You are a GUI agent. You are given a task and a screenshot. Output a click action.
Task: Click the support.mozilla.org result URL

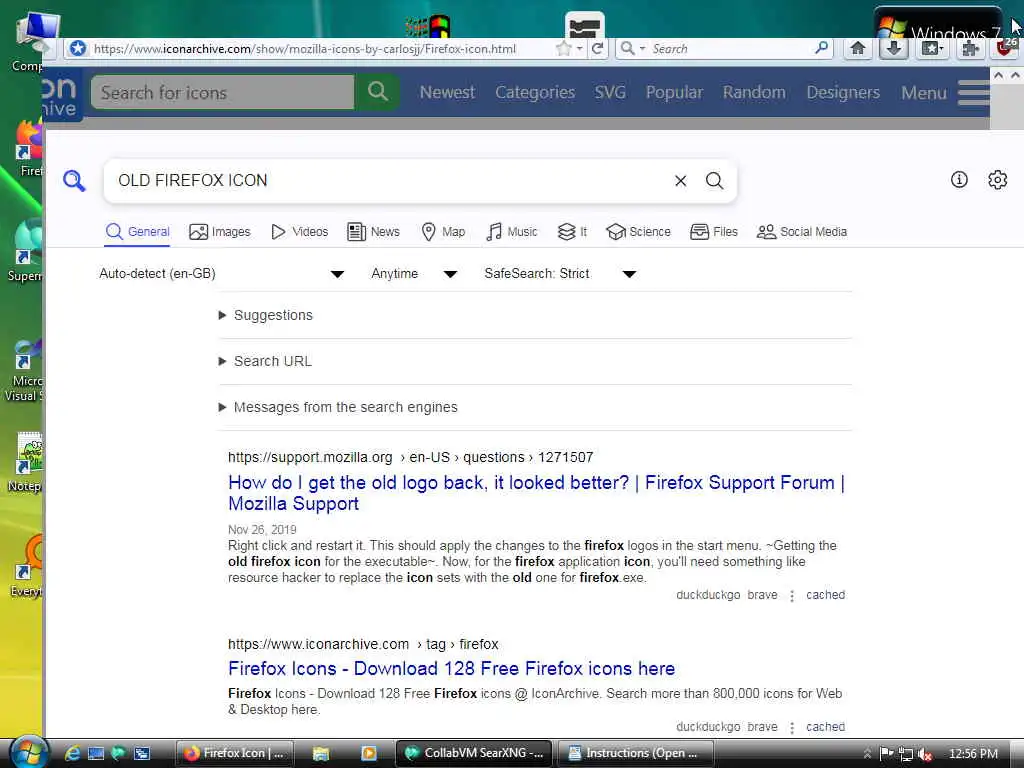tap(410, 457)
